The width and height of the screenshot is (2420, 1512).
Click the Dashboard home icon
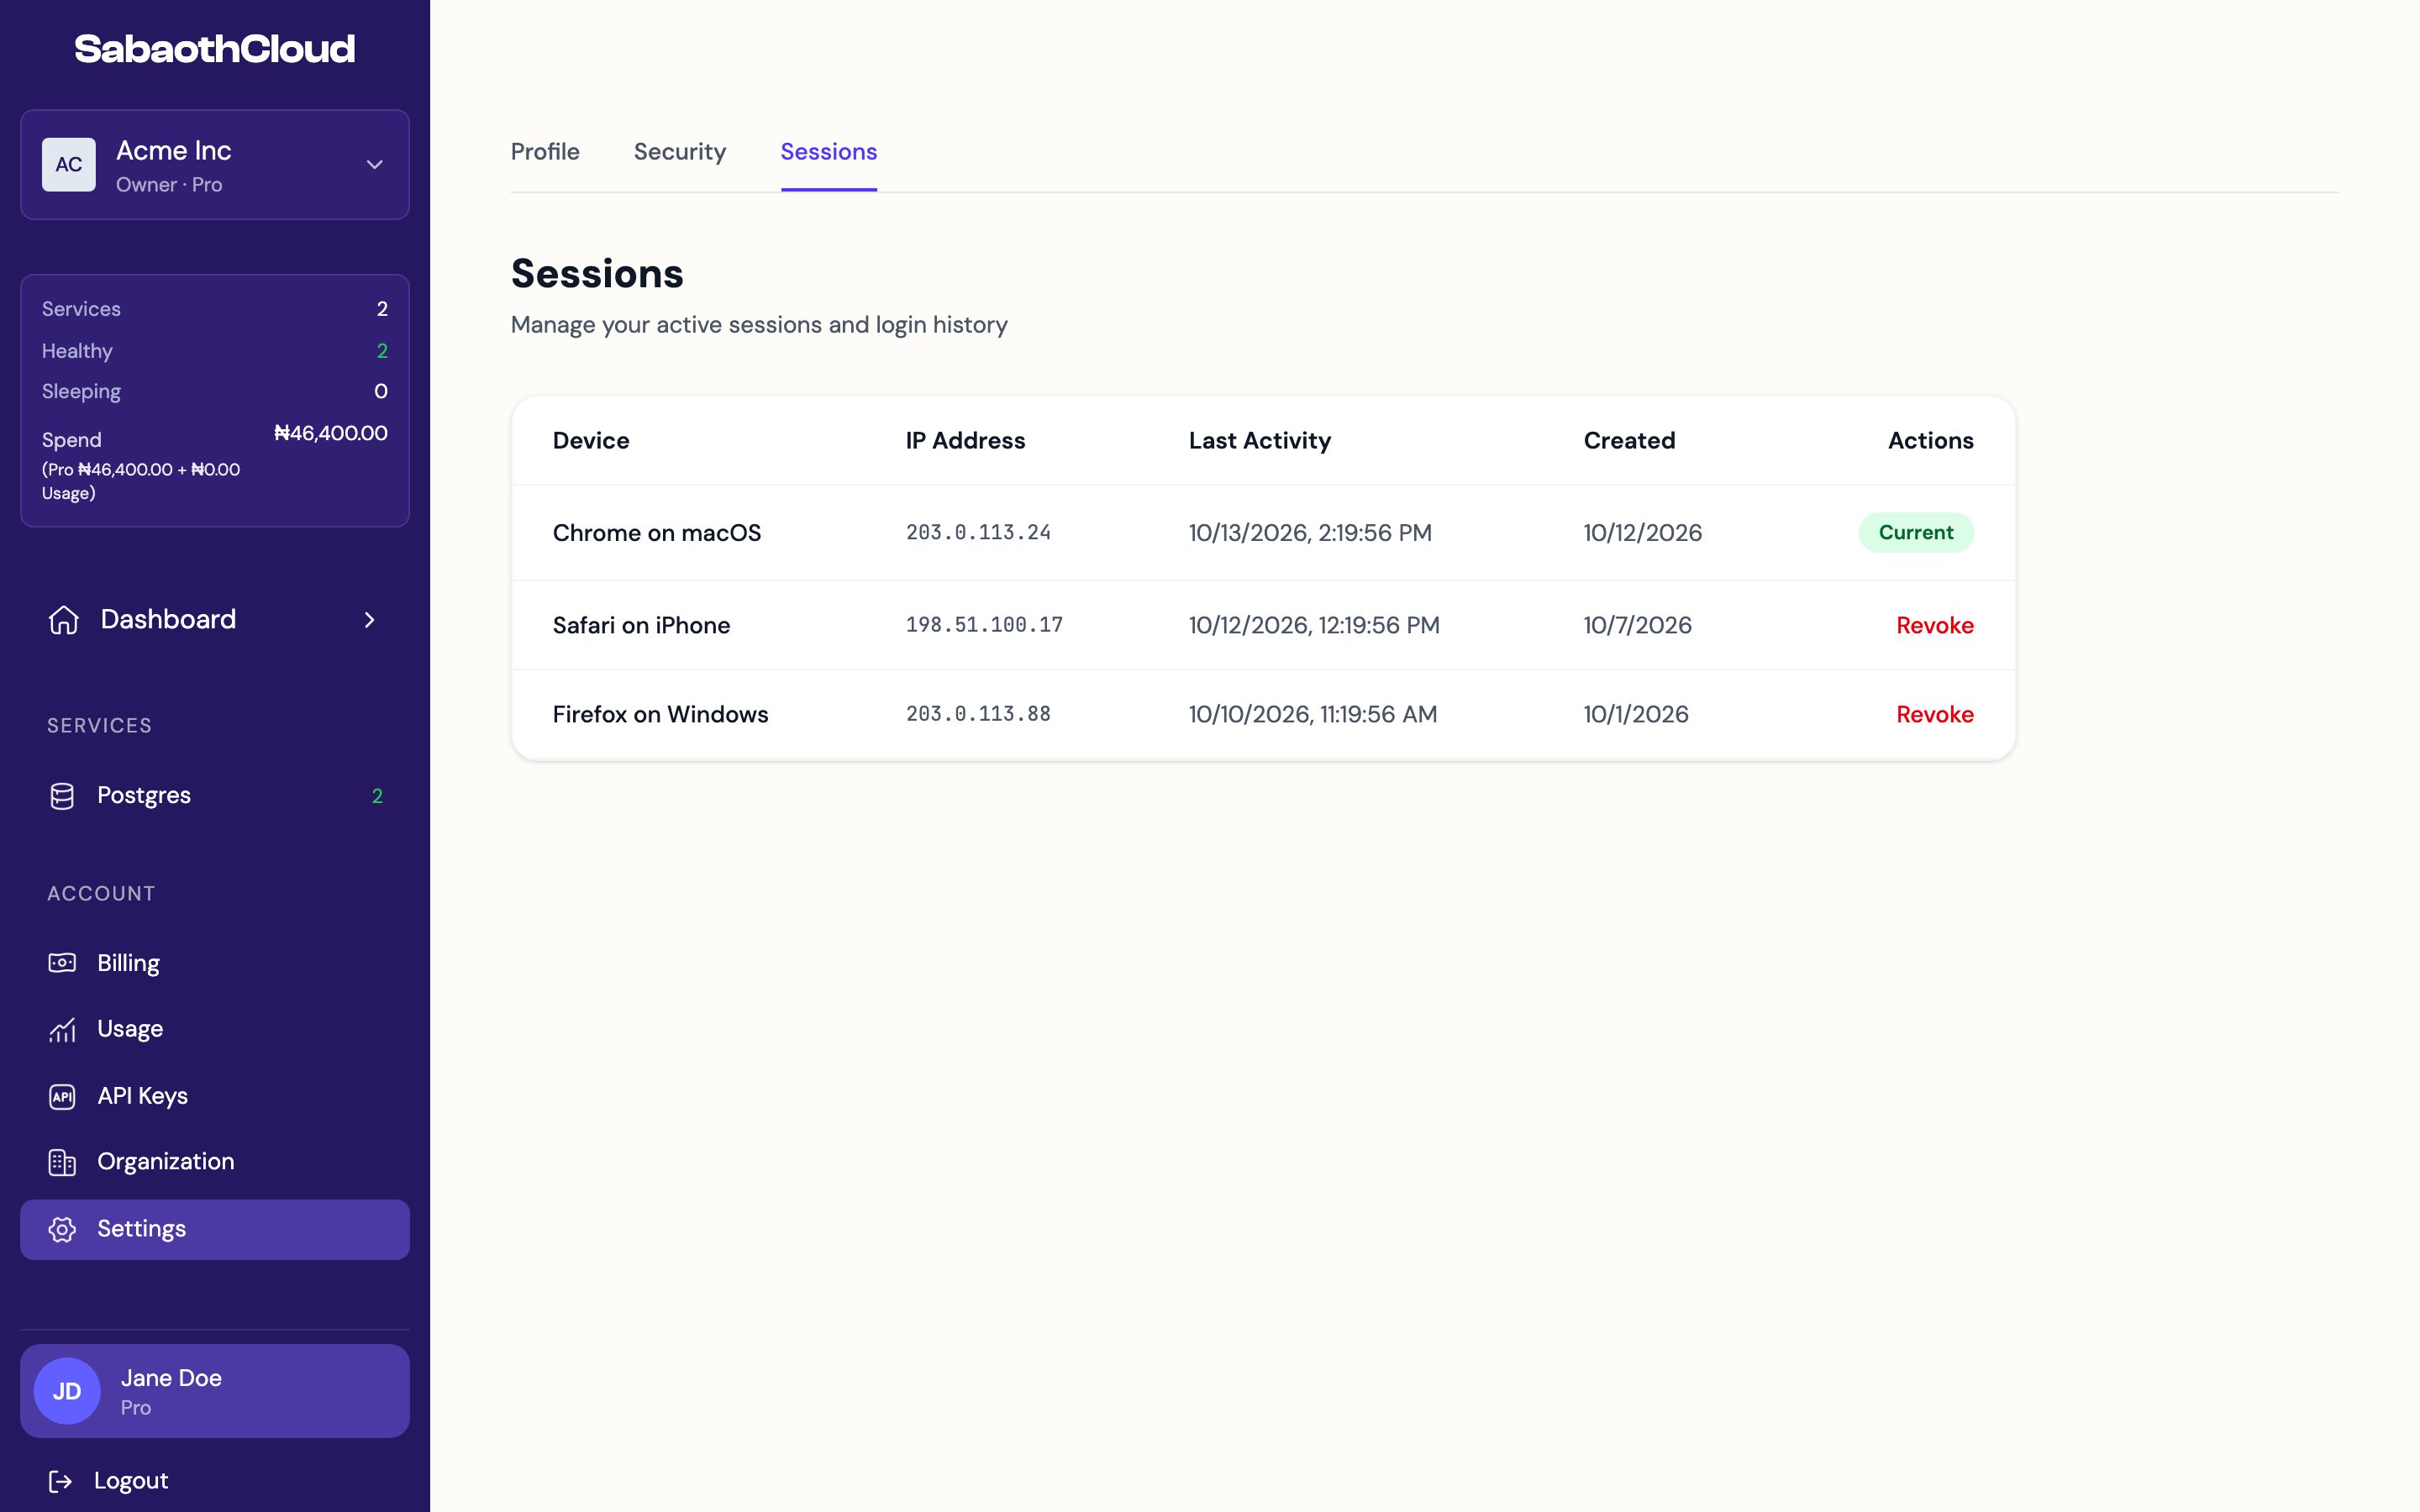63,620
